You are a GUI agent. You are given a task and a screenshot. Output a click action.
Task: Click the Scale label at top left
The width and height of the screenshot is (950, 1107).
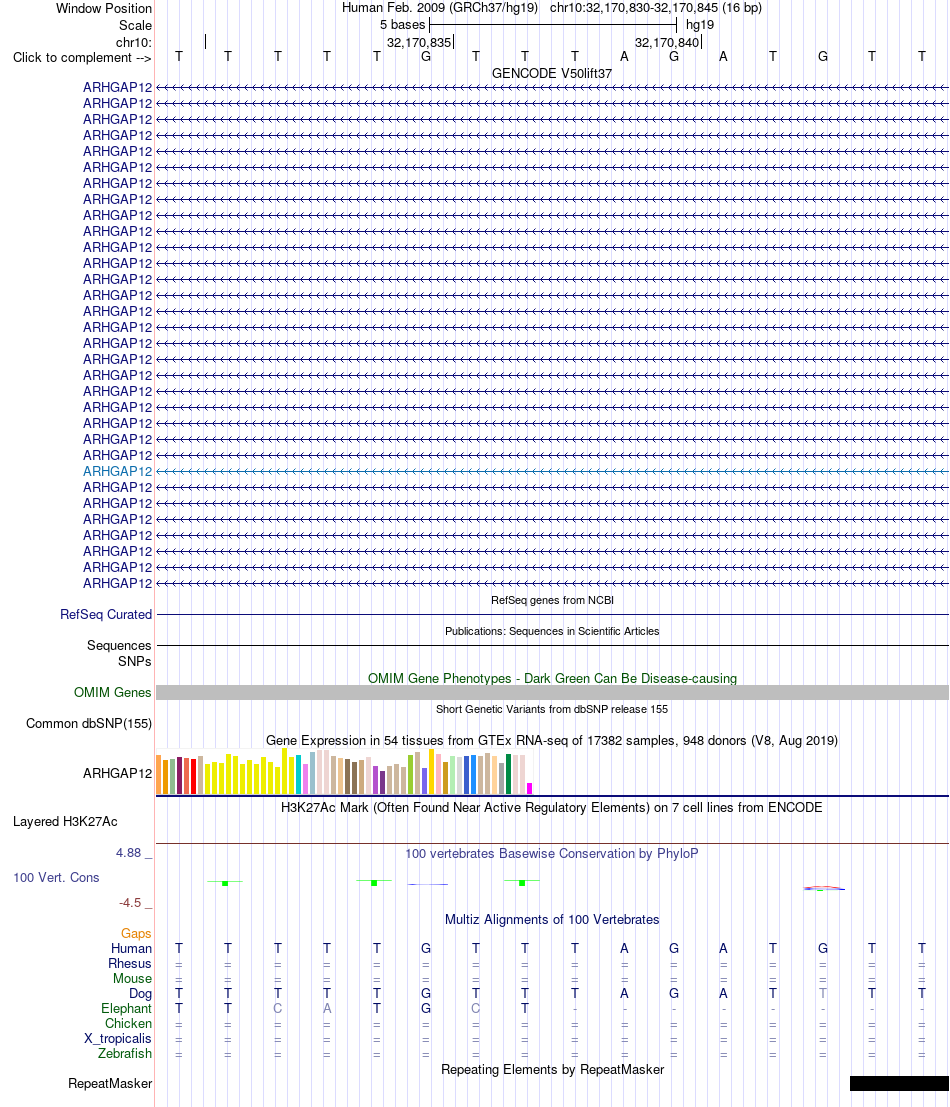[x=136, y=25]
